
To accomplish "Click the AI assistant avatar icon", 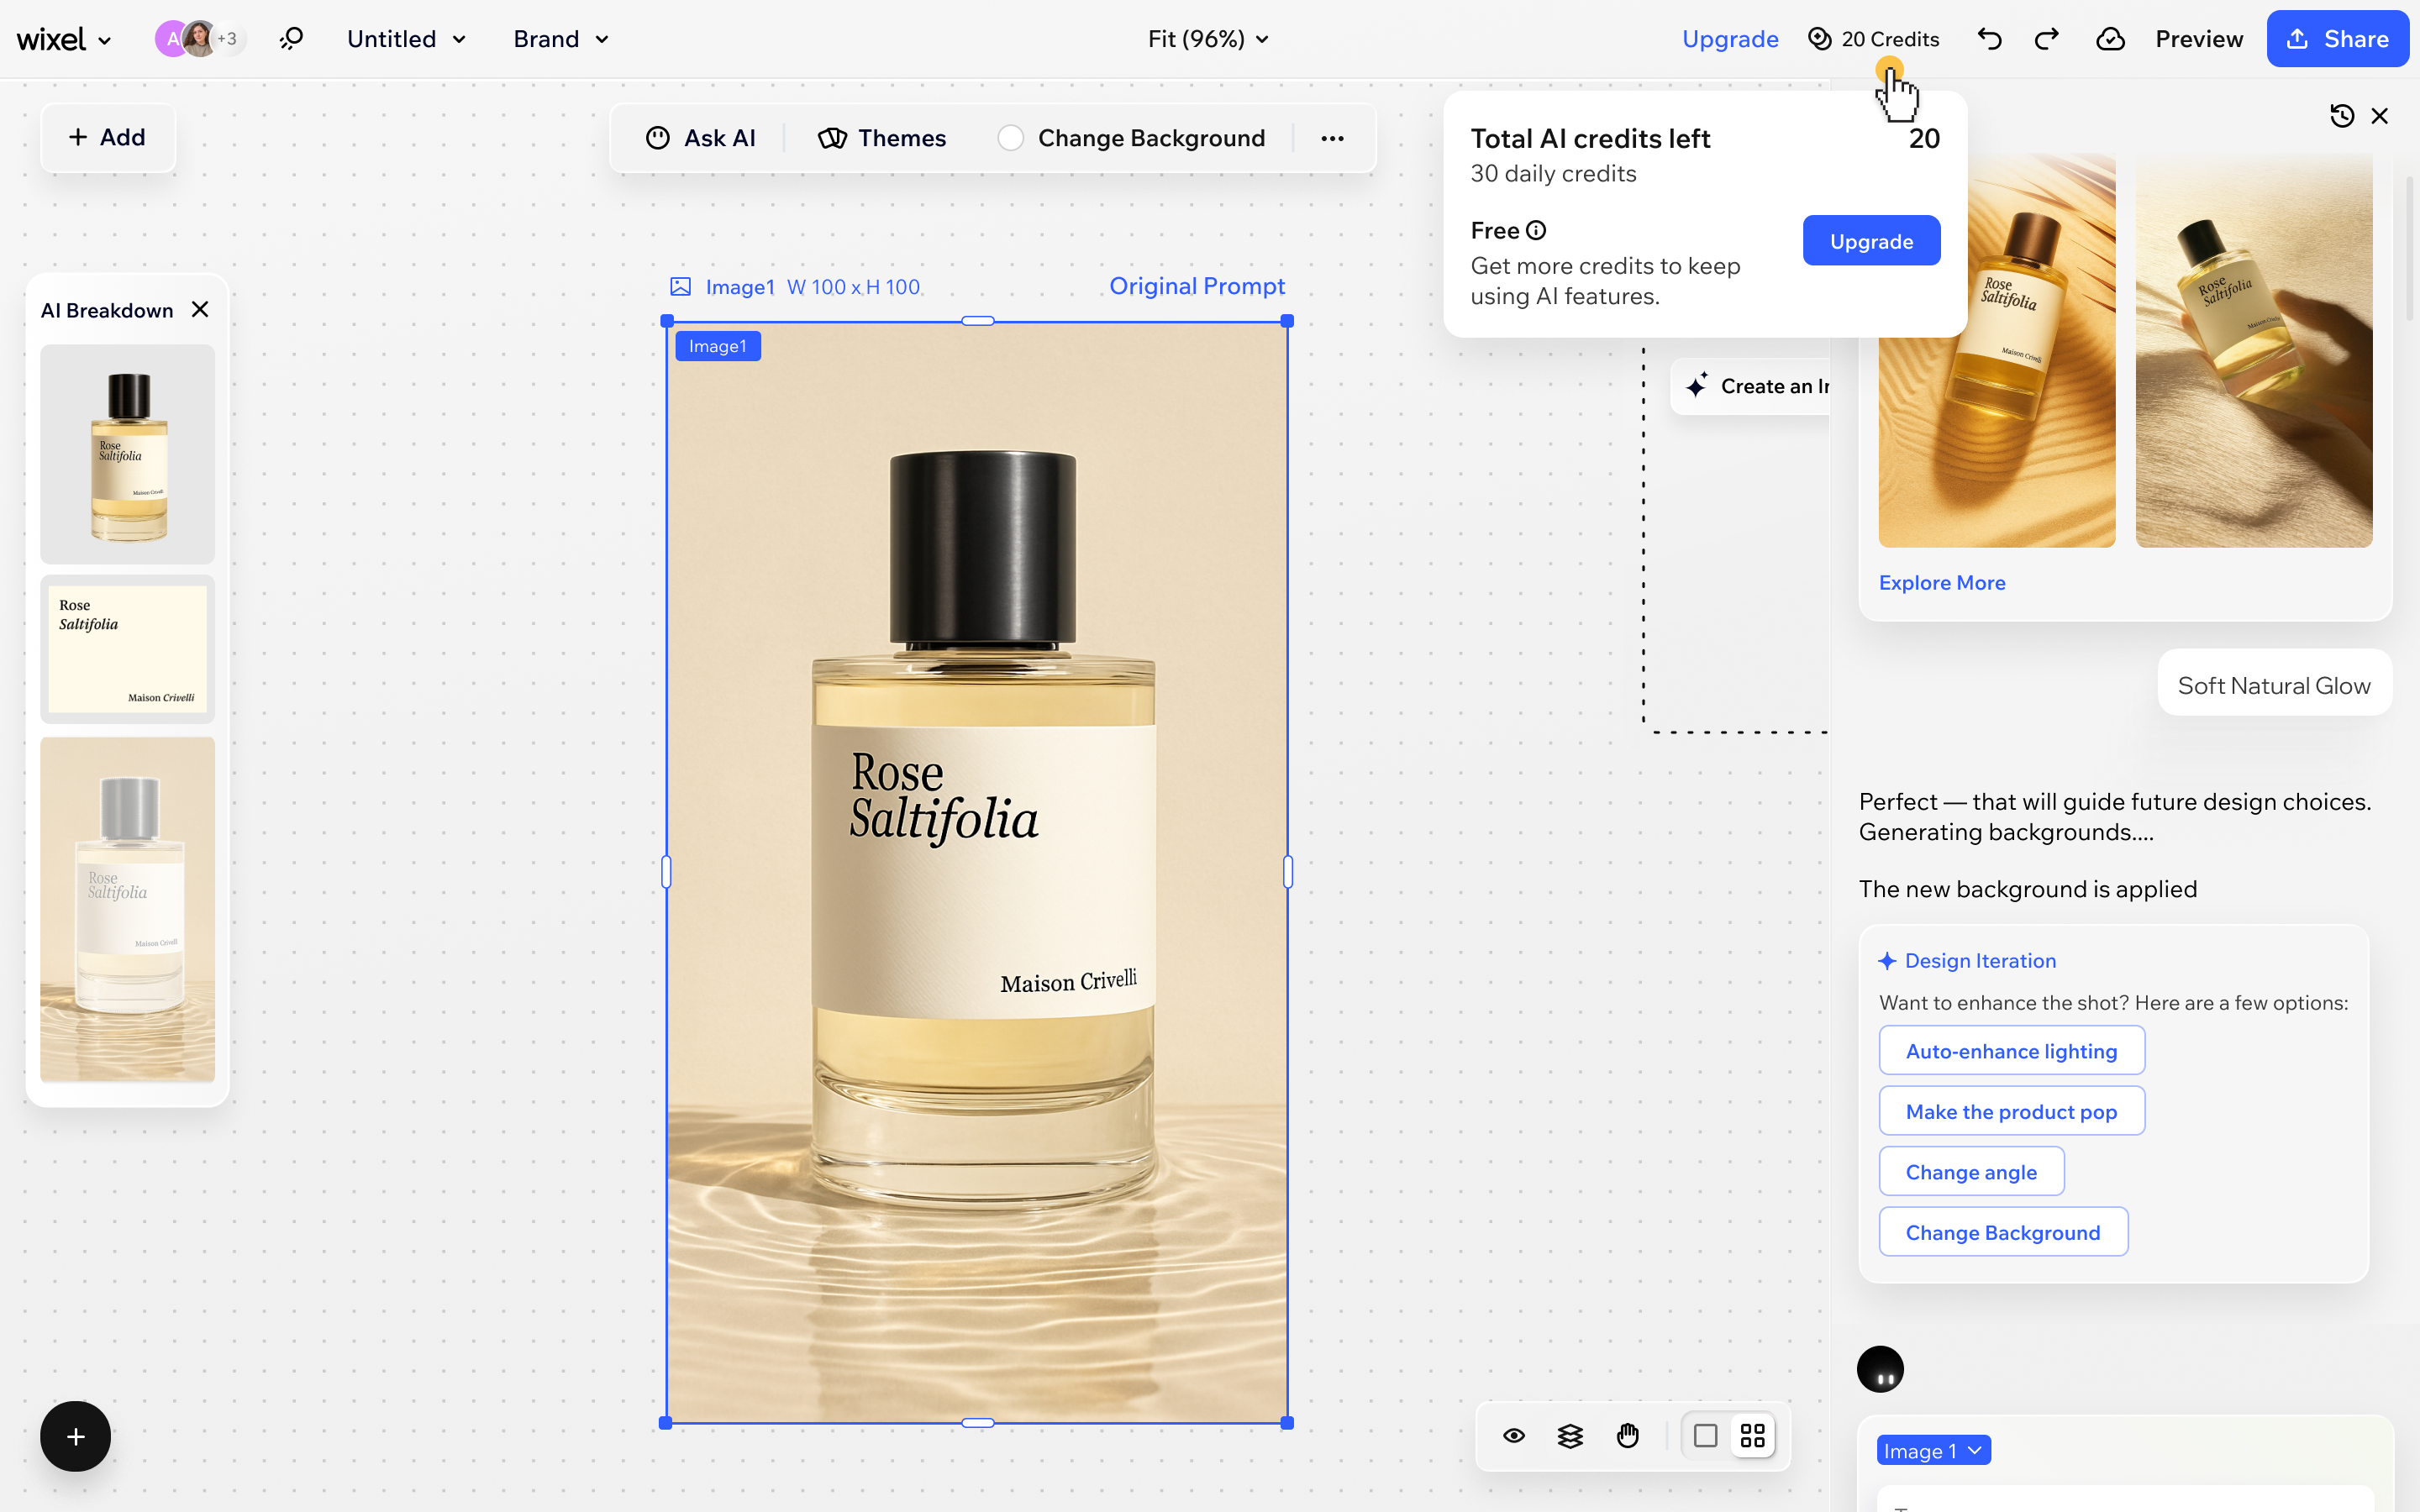I will tap(1880, 1369).
